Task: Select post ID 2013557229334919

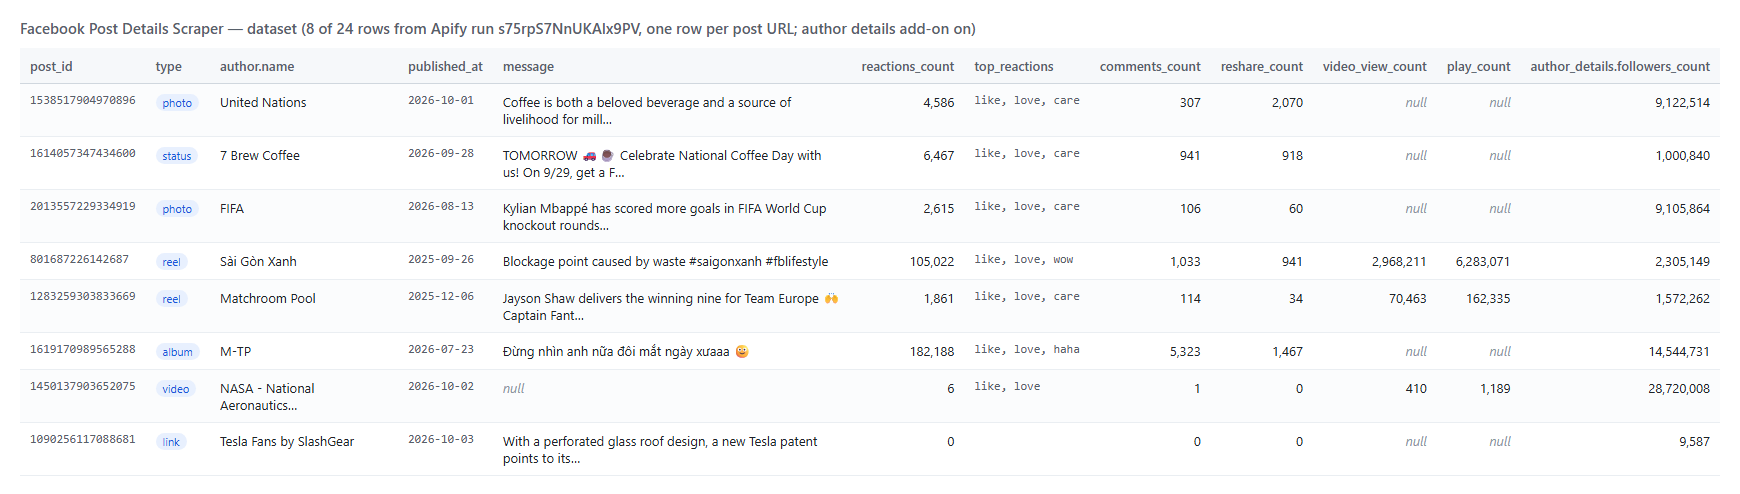Action: (x=83, y=207)
